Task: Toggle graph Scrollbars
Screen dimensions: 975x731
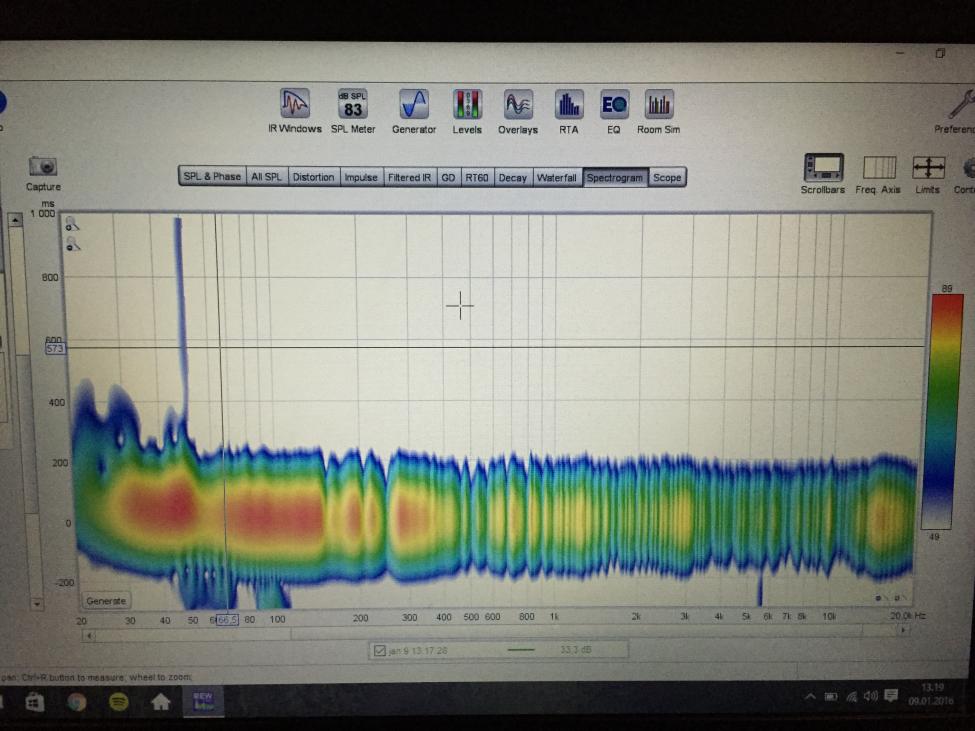Action: click(823, 173)
